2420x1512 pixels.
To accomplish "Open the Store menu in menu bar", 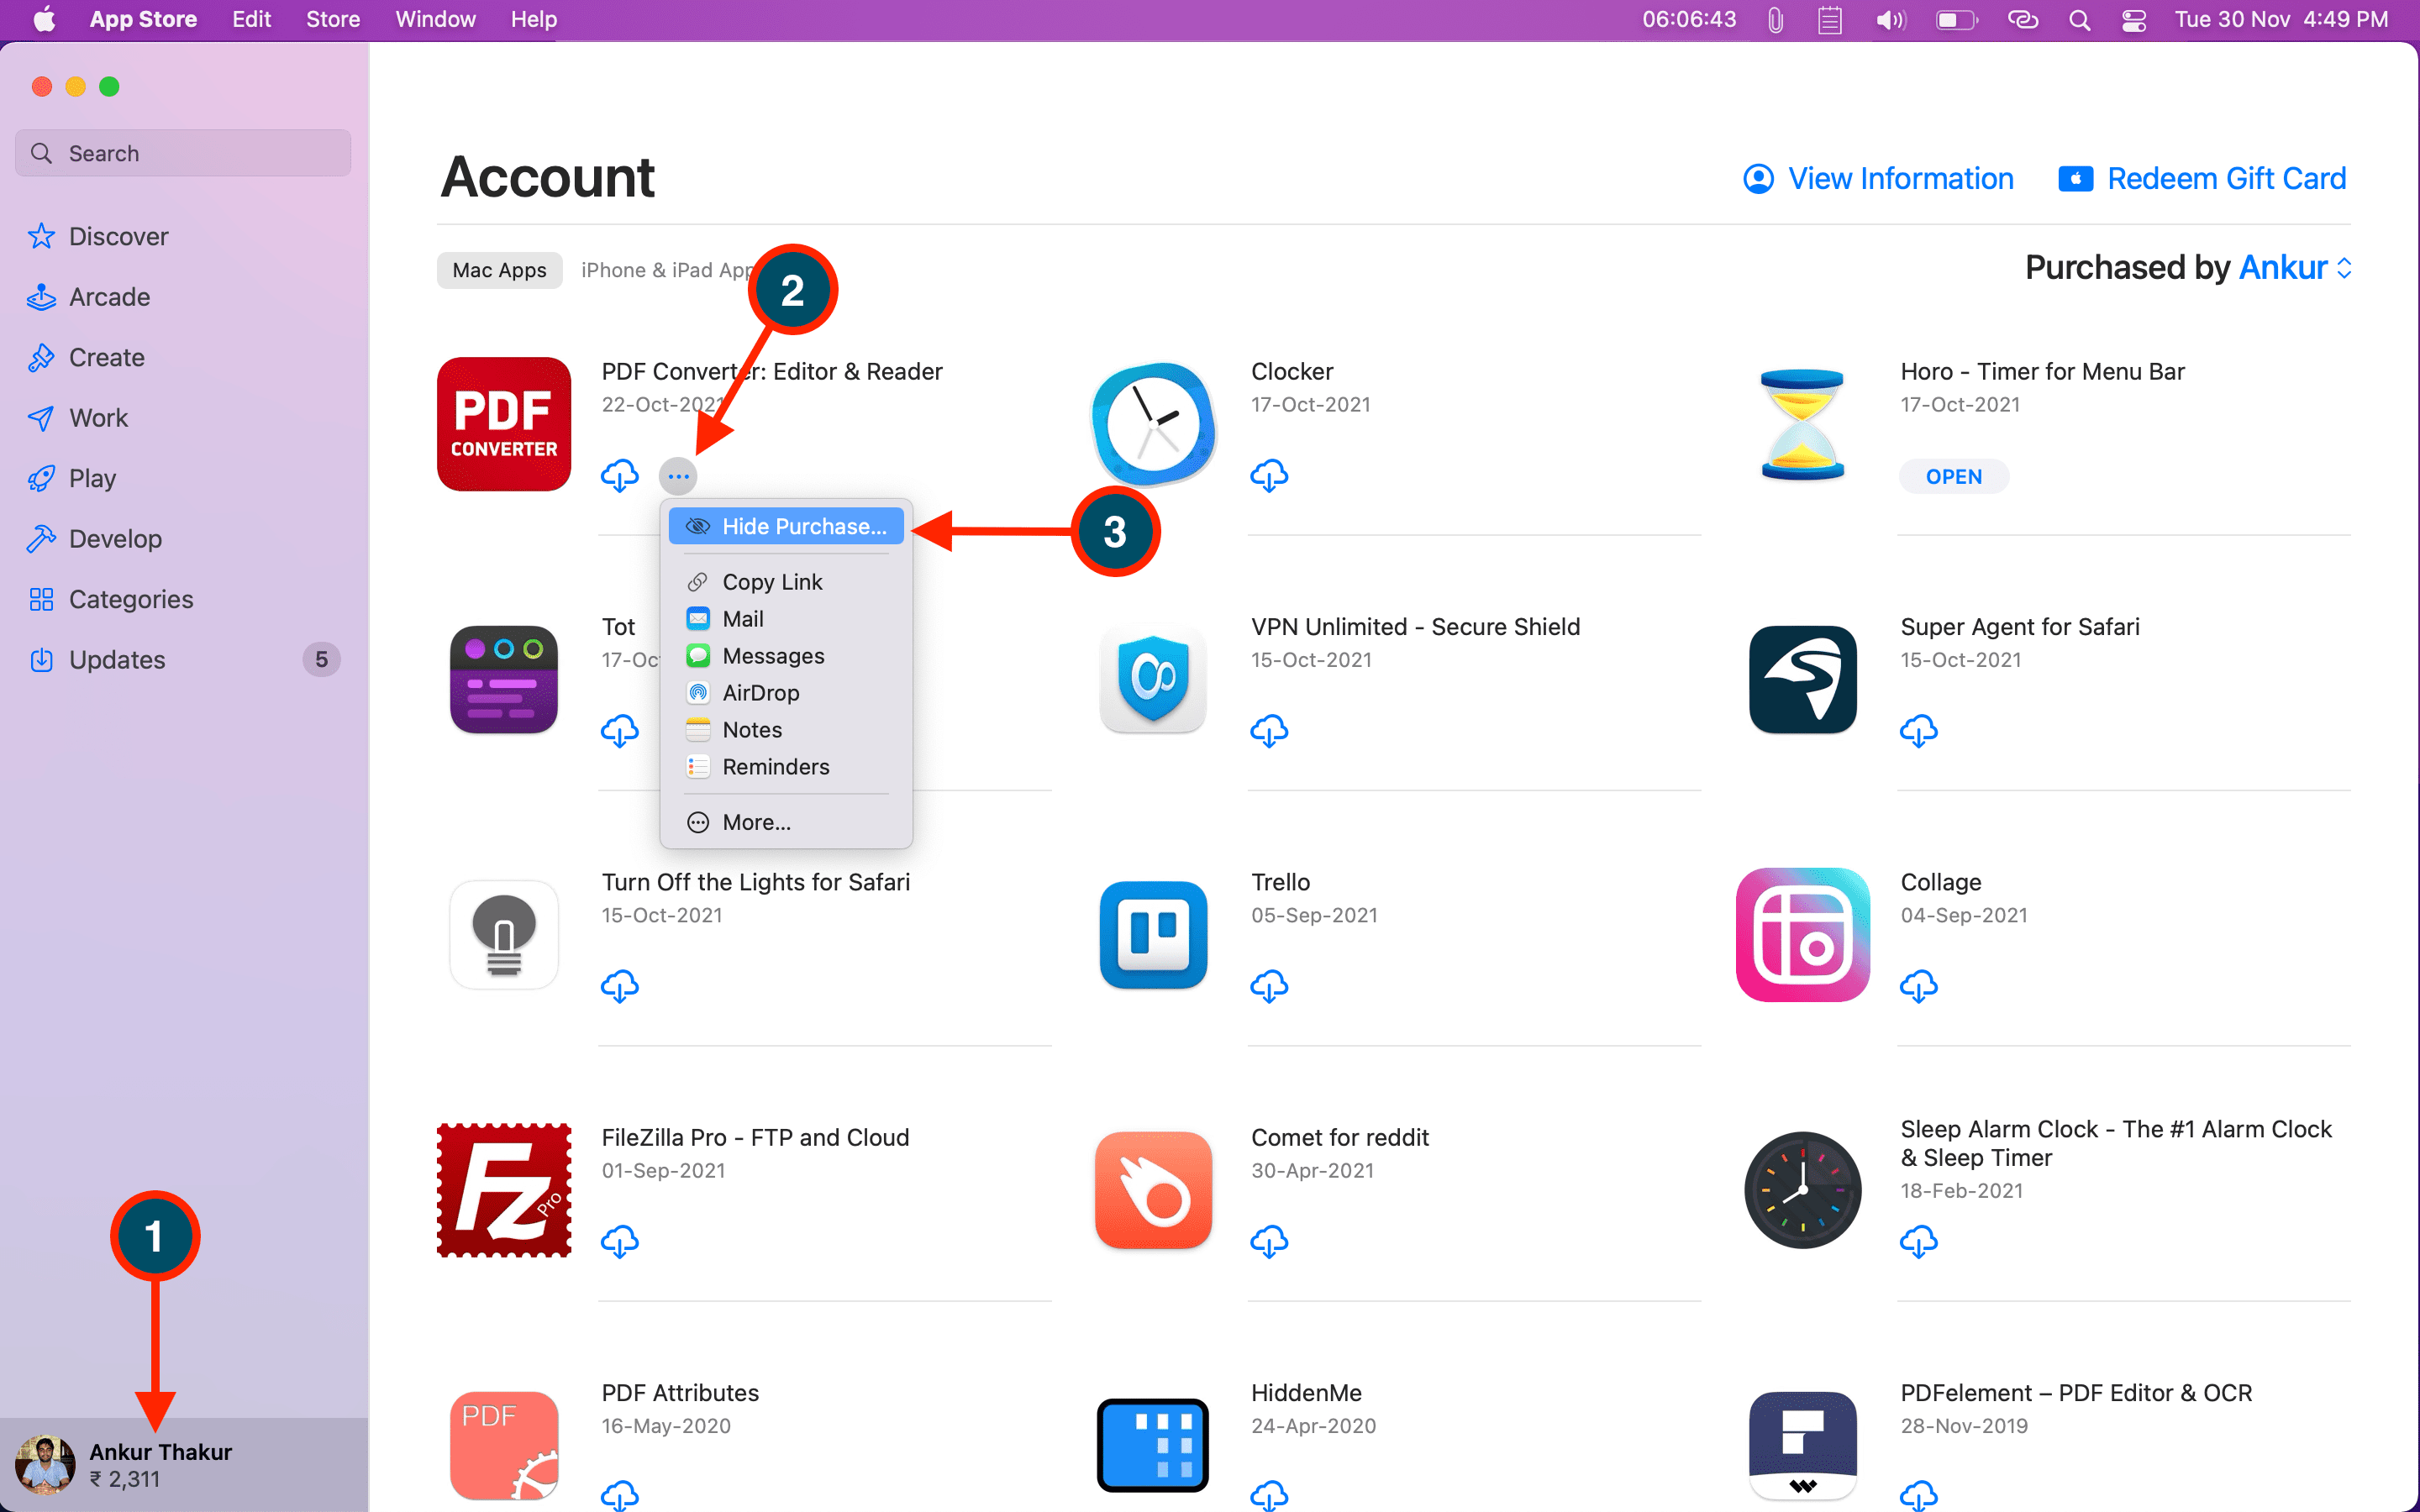I will tap(333, 19).
